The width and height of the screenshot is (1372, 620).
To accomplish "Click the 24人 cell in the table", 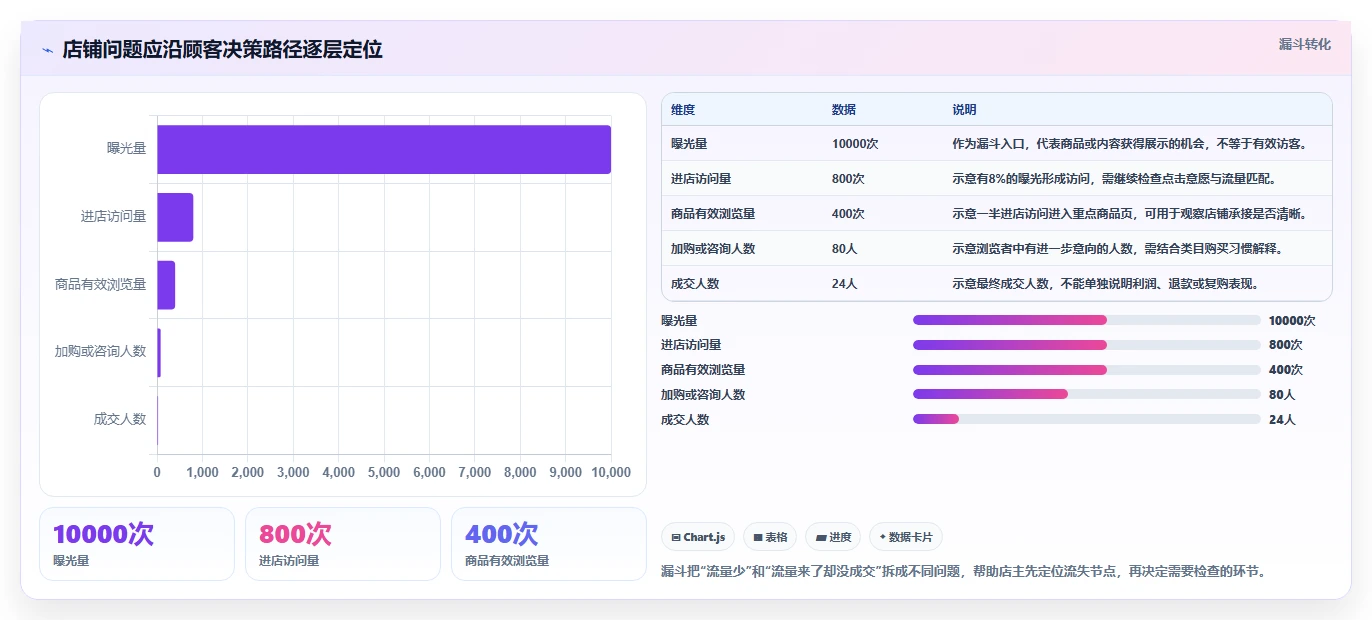I will 844,284.
